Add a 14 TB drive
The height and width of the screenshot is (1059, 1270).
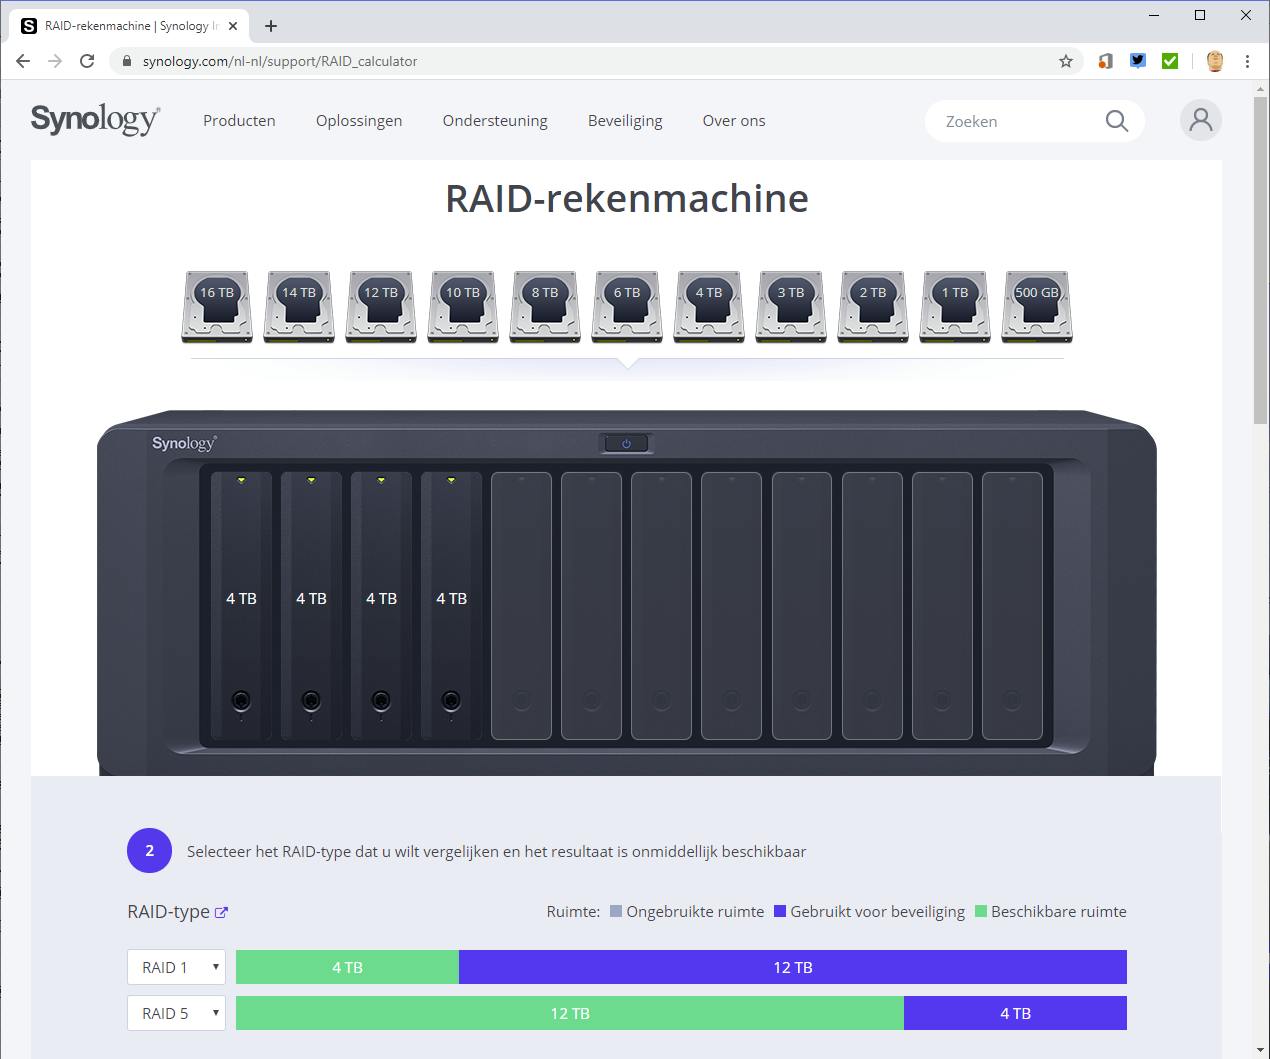tap(299, 306)
